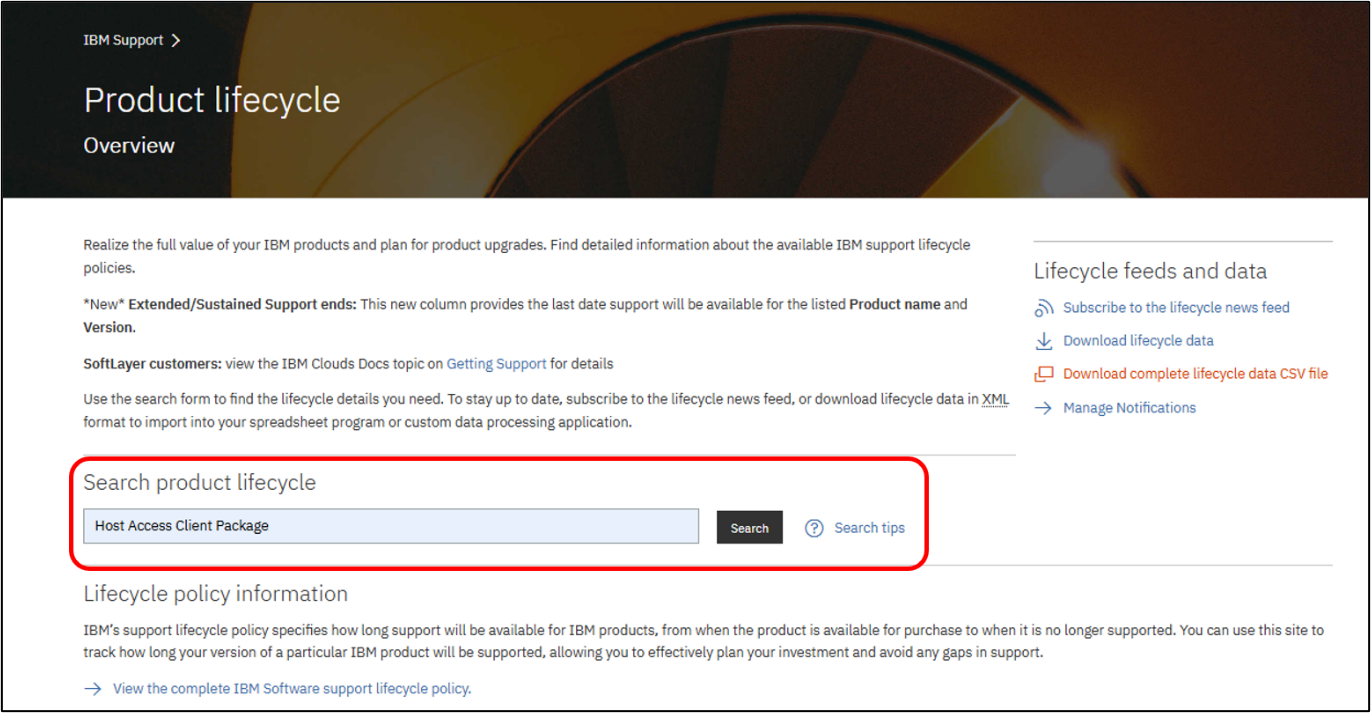The height and width of the screenshot is (713, 1371).
Task: Click the Lifecycle policy information heading
Action: pyautogui.click(x=216, y=594)
